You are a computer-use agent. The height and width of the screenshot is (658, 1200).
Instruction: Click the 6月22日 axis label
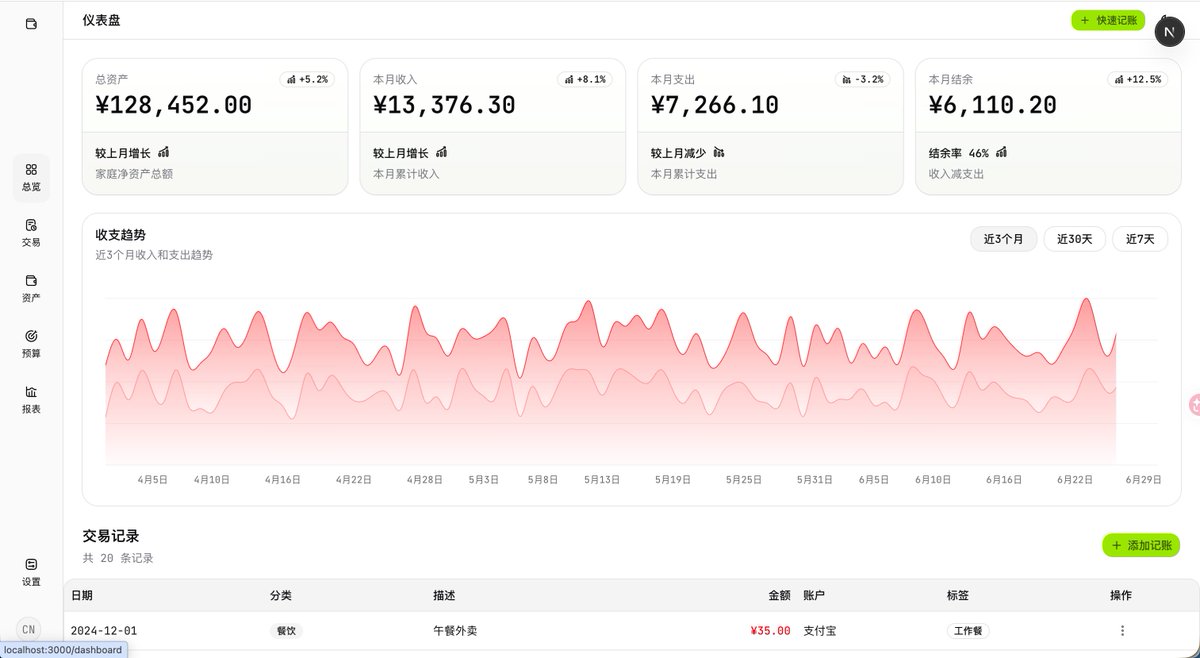point(1075,480)
